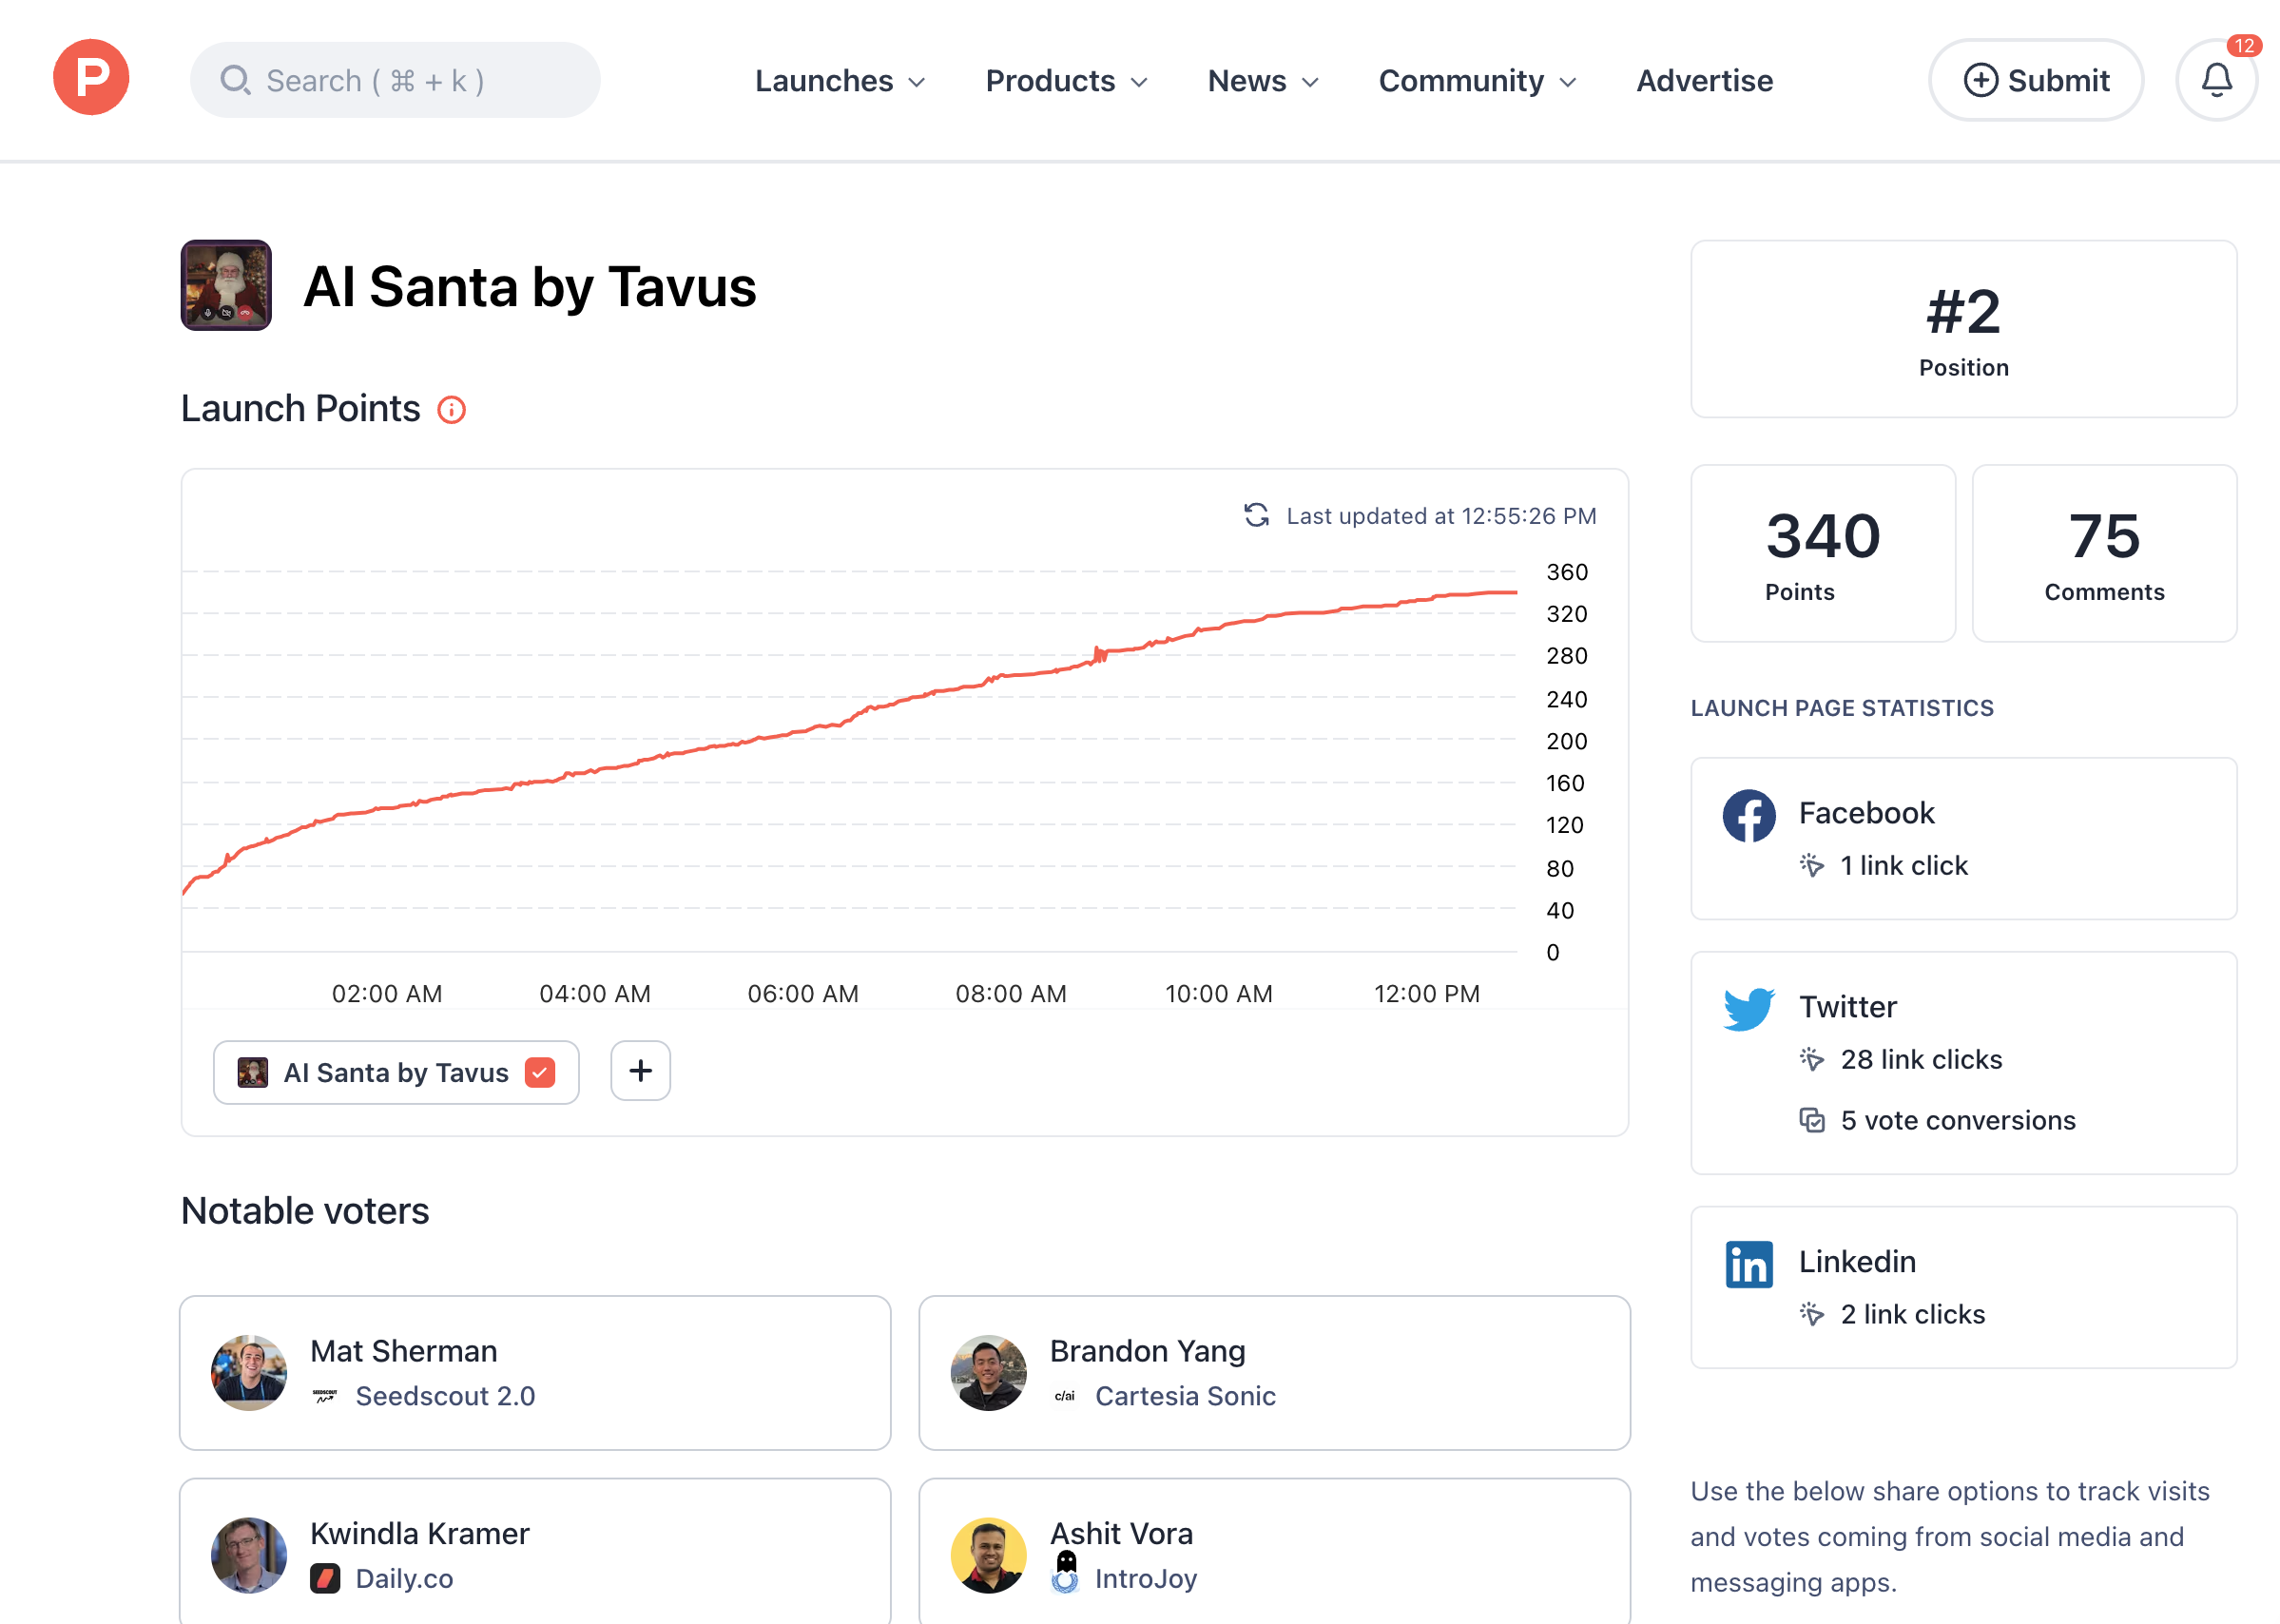Click the #2 Position card
This screenshot has height=1624, width=2280.
pyautogui.click(x=1963, y=329)
